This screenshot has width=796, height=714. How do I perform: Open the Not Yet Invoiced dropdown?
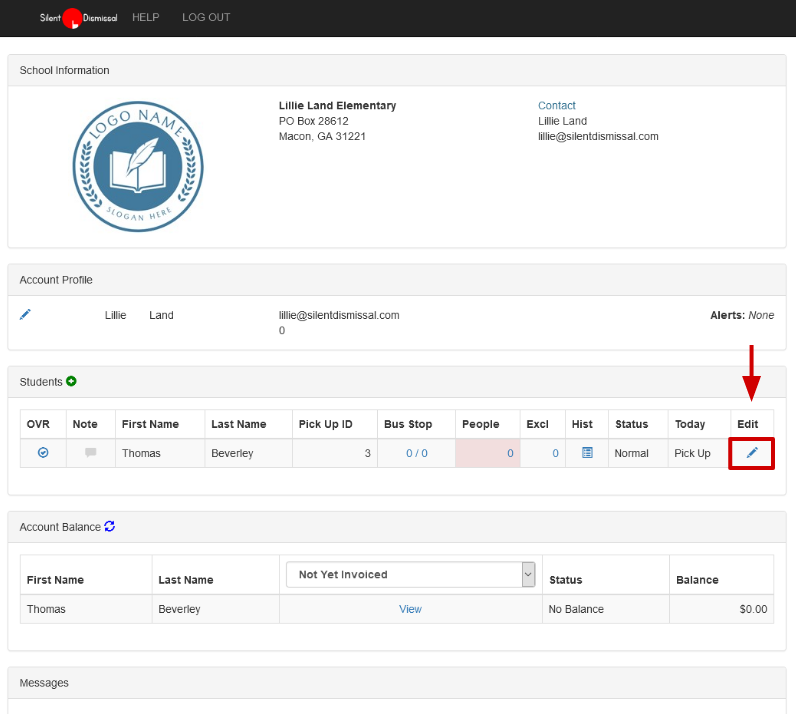click(411, 574)
